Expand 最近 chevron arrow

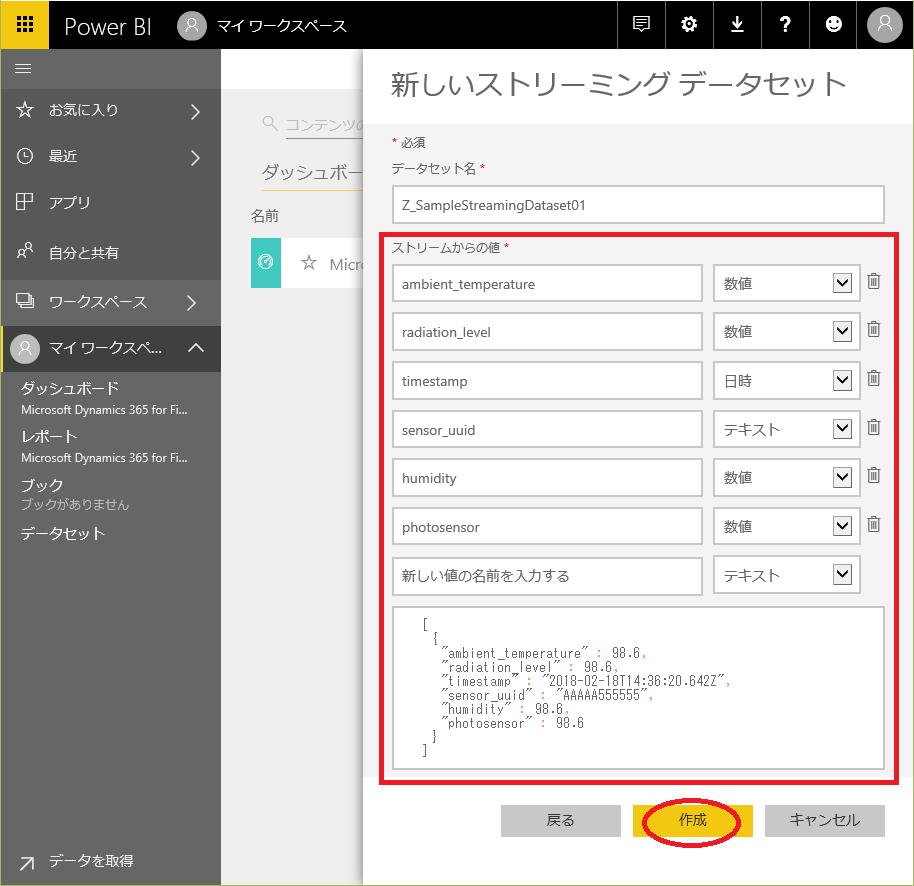195,157
